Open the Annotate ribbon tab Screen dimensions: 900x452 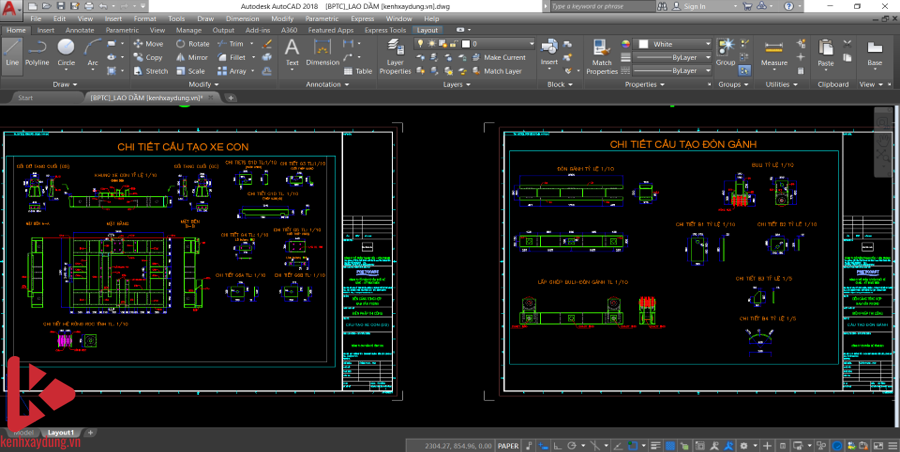coord(79,30)
